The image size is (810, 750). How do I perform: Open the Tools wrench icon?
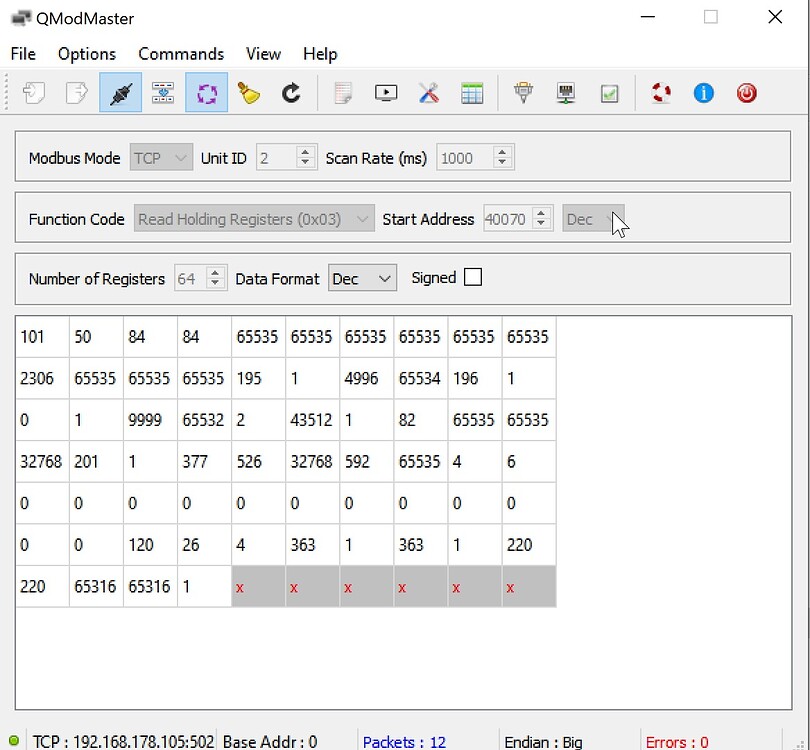click(x=429, y=93)
